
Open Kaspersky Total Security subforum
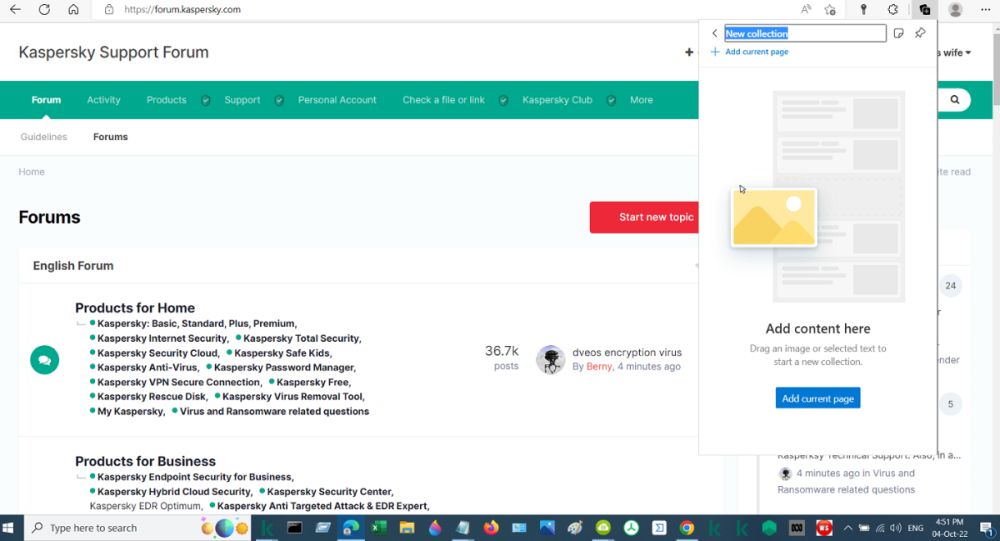tap(302, 338)
